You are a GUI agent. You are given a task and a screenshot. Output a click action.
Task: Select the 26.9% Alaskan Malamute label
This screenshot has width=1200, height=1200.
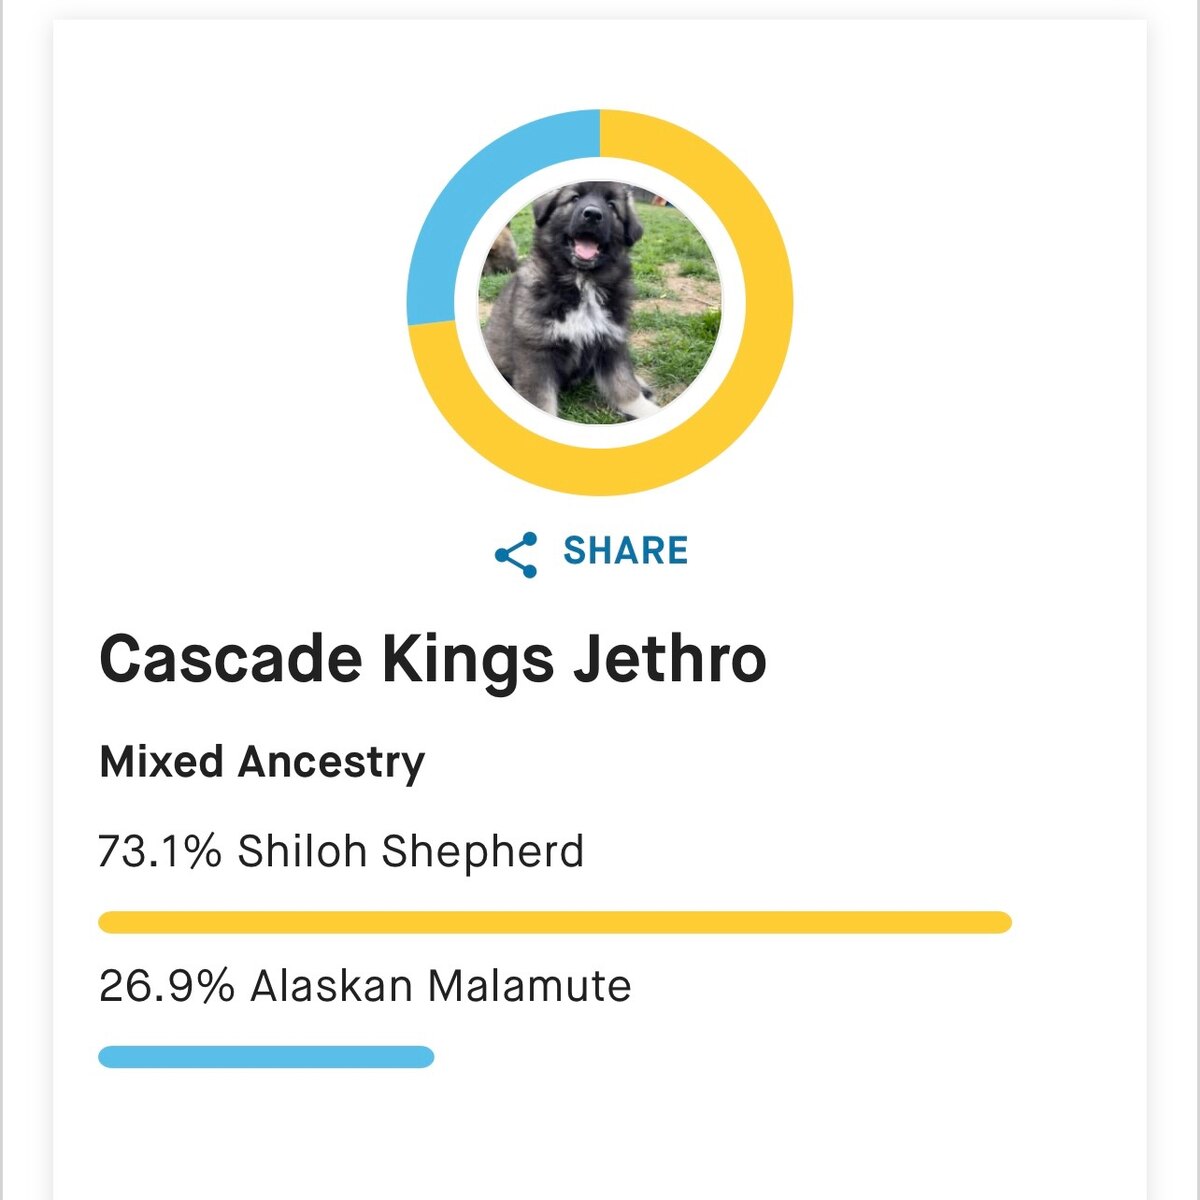pyautogui.click(x=365, y=986)
